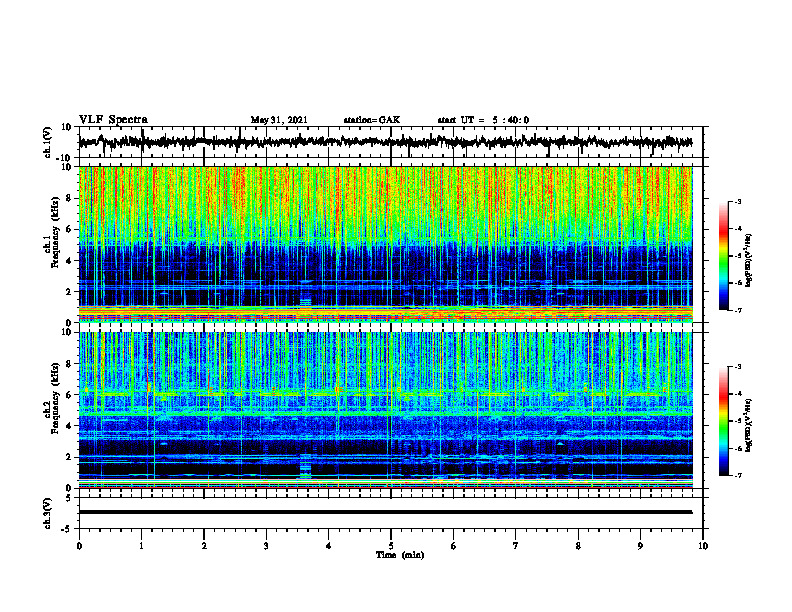Click the "6" kHz tick of ch.1 spectrogram

tap(69, 229)
